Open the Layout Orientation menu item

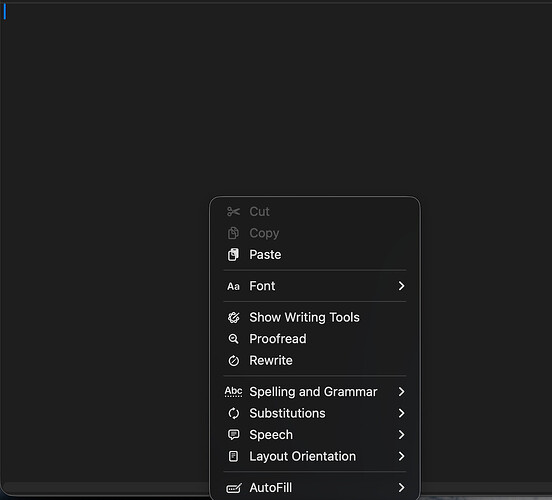pyautogui.click(x=315, y=456)
